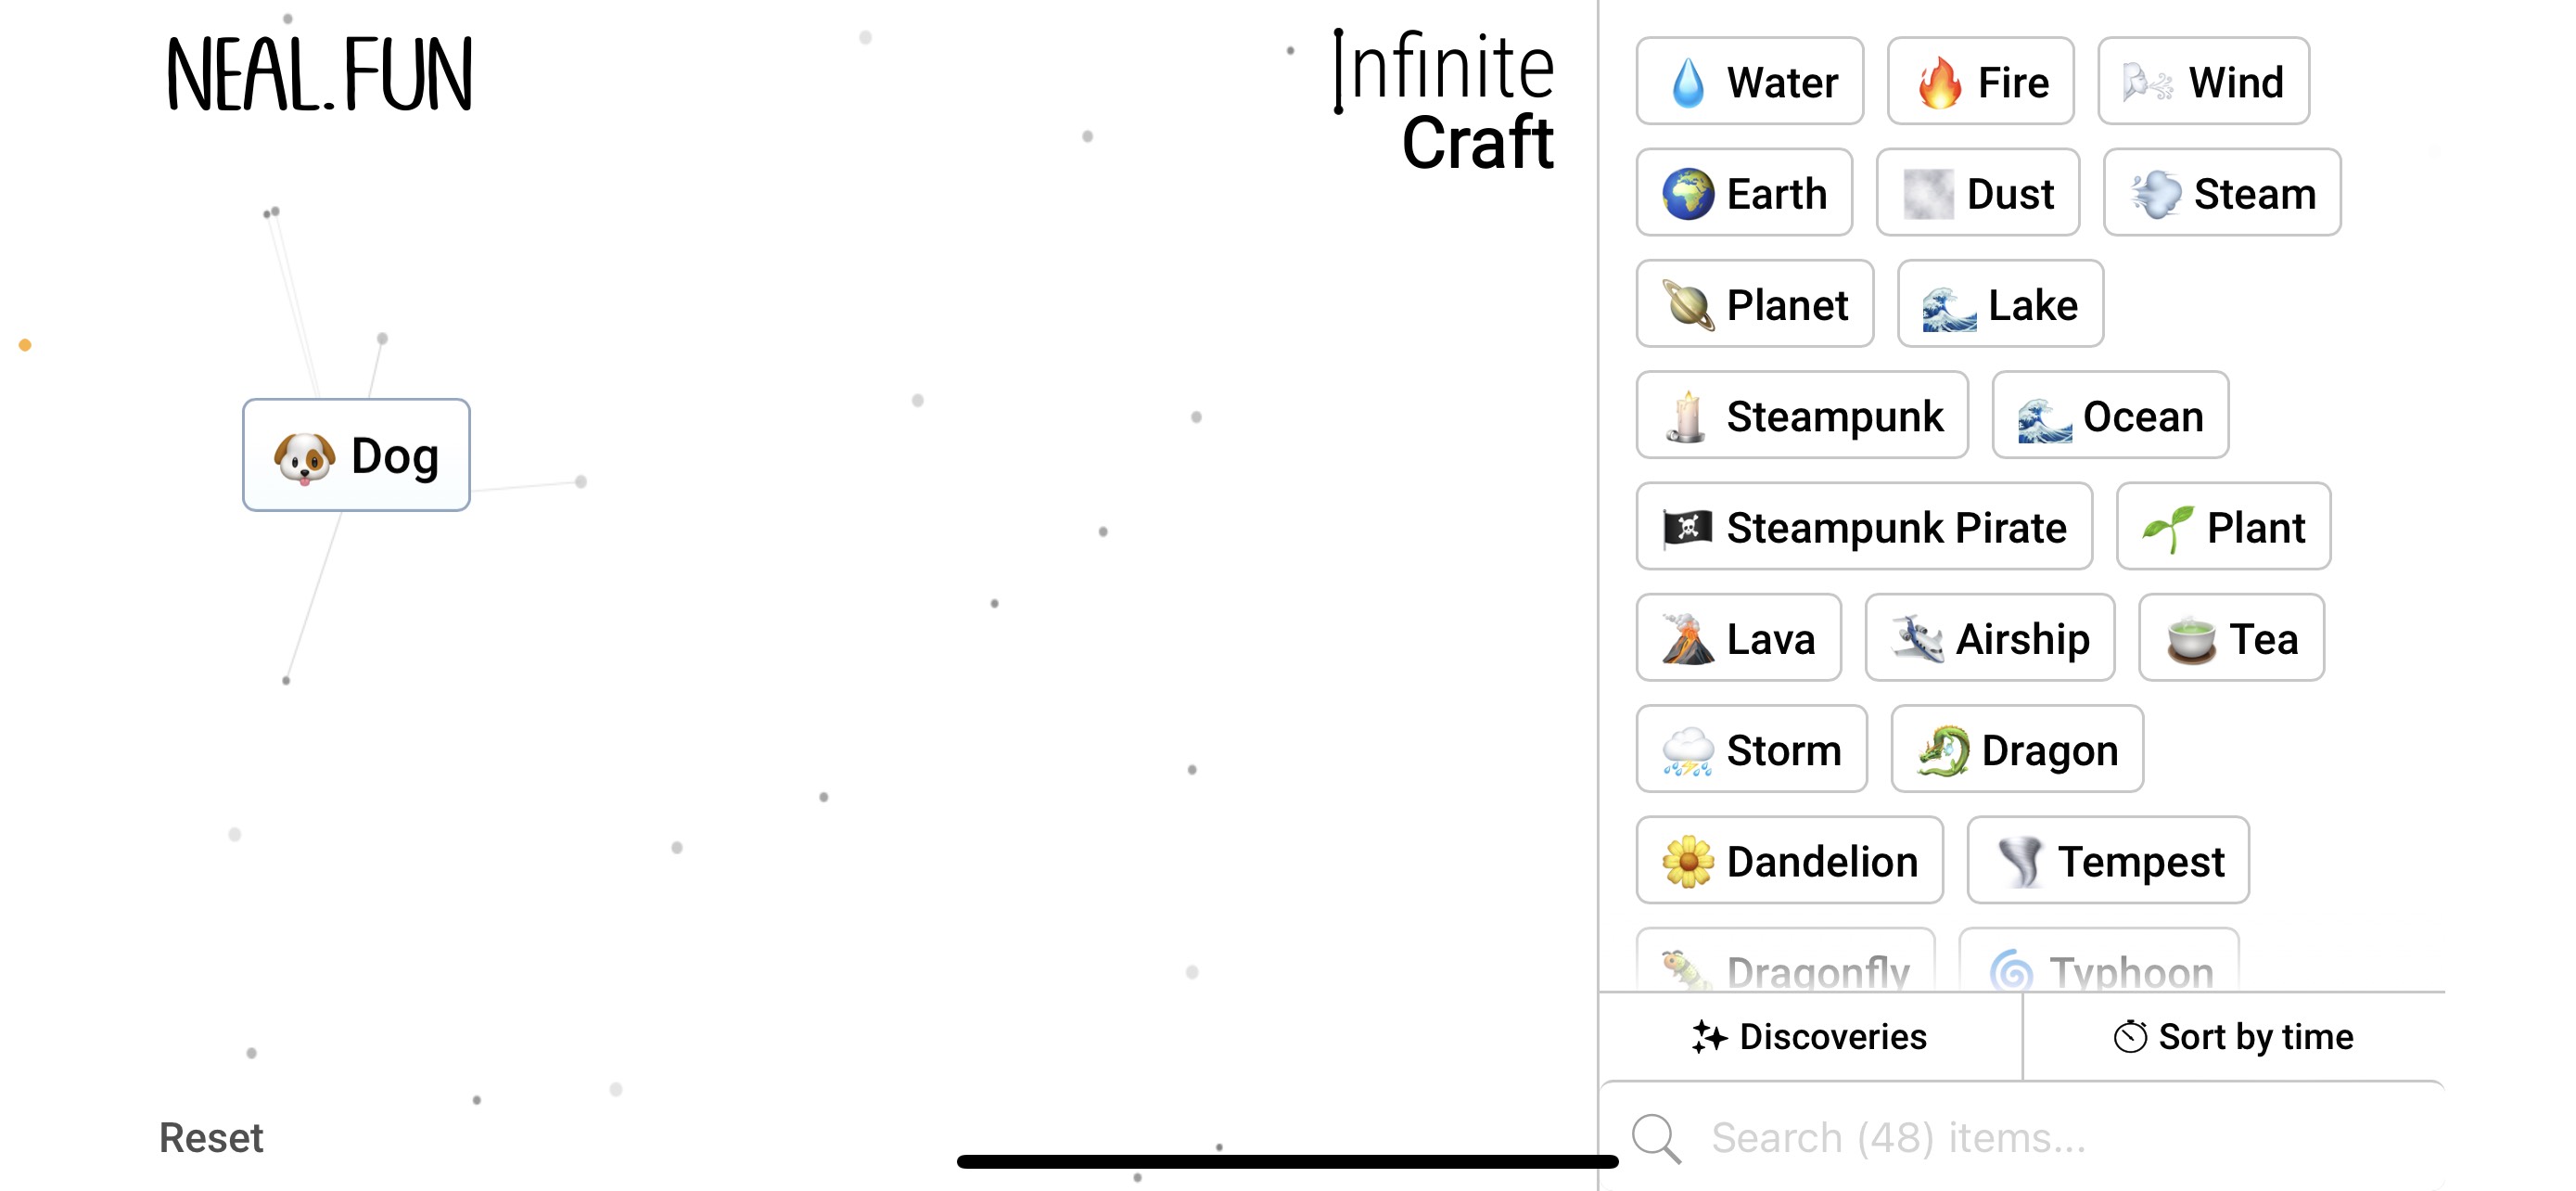This screenshot has width=2576, height=1191.
Task: Select the Dog element on the canvas
Action: click(356, 455)
